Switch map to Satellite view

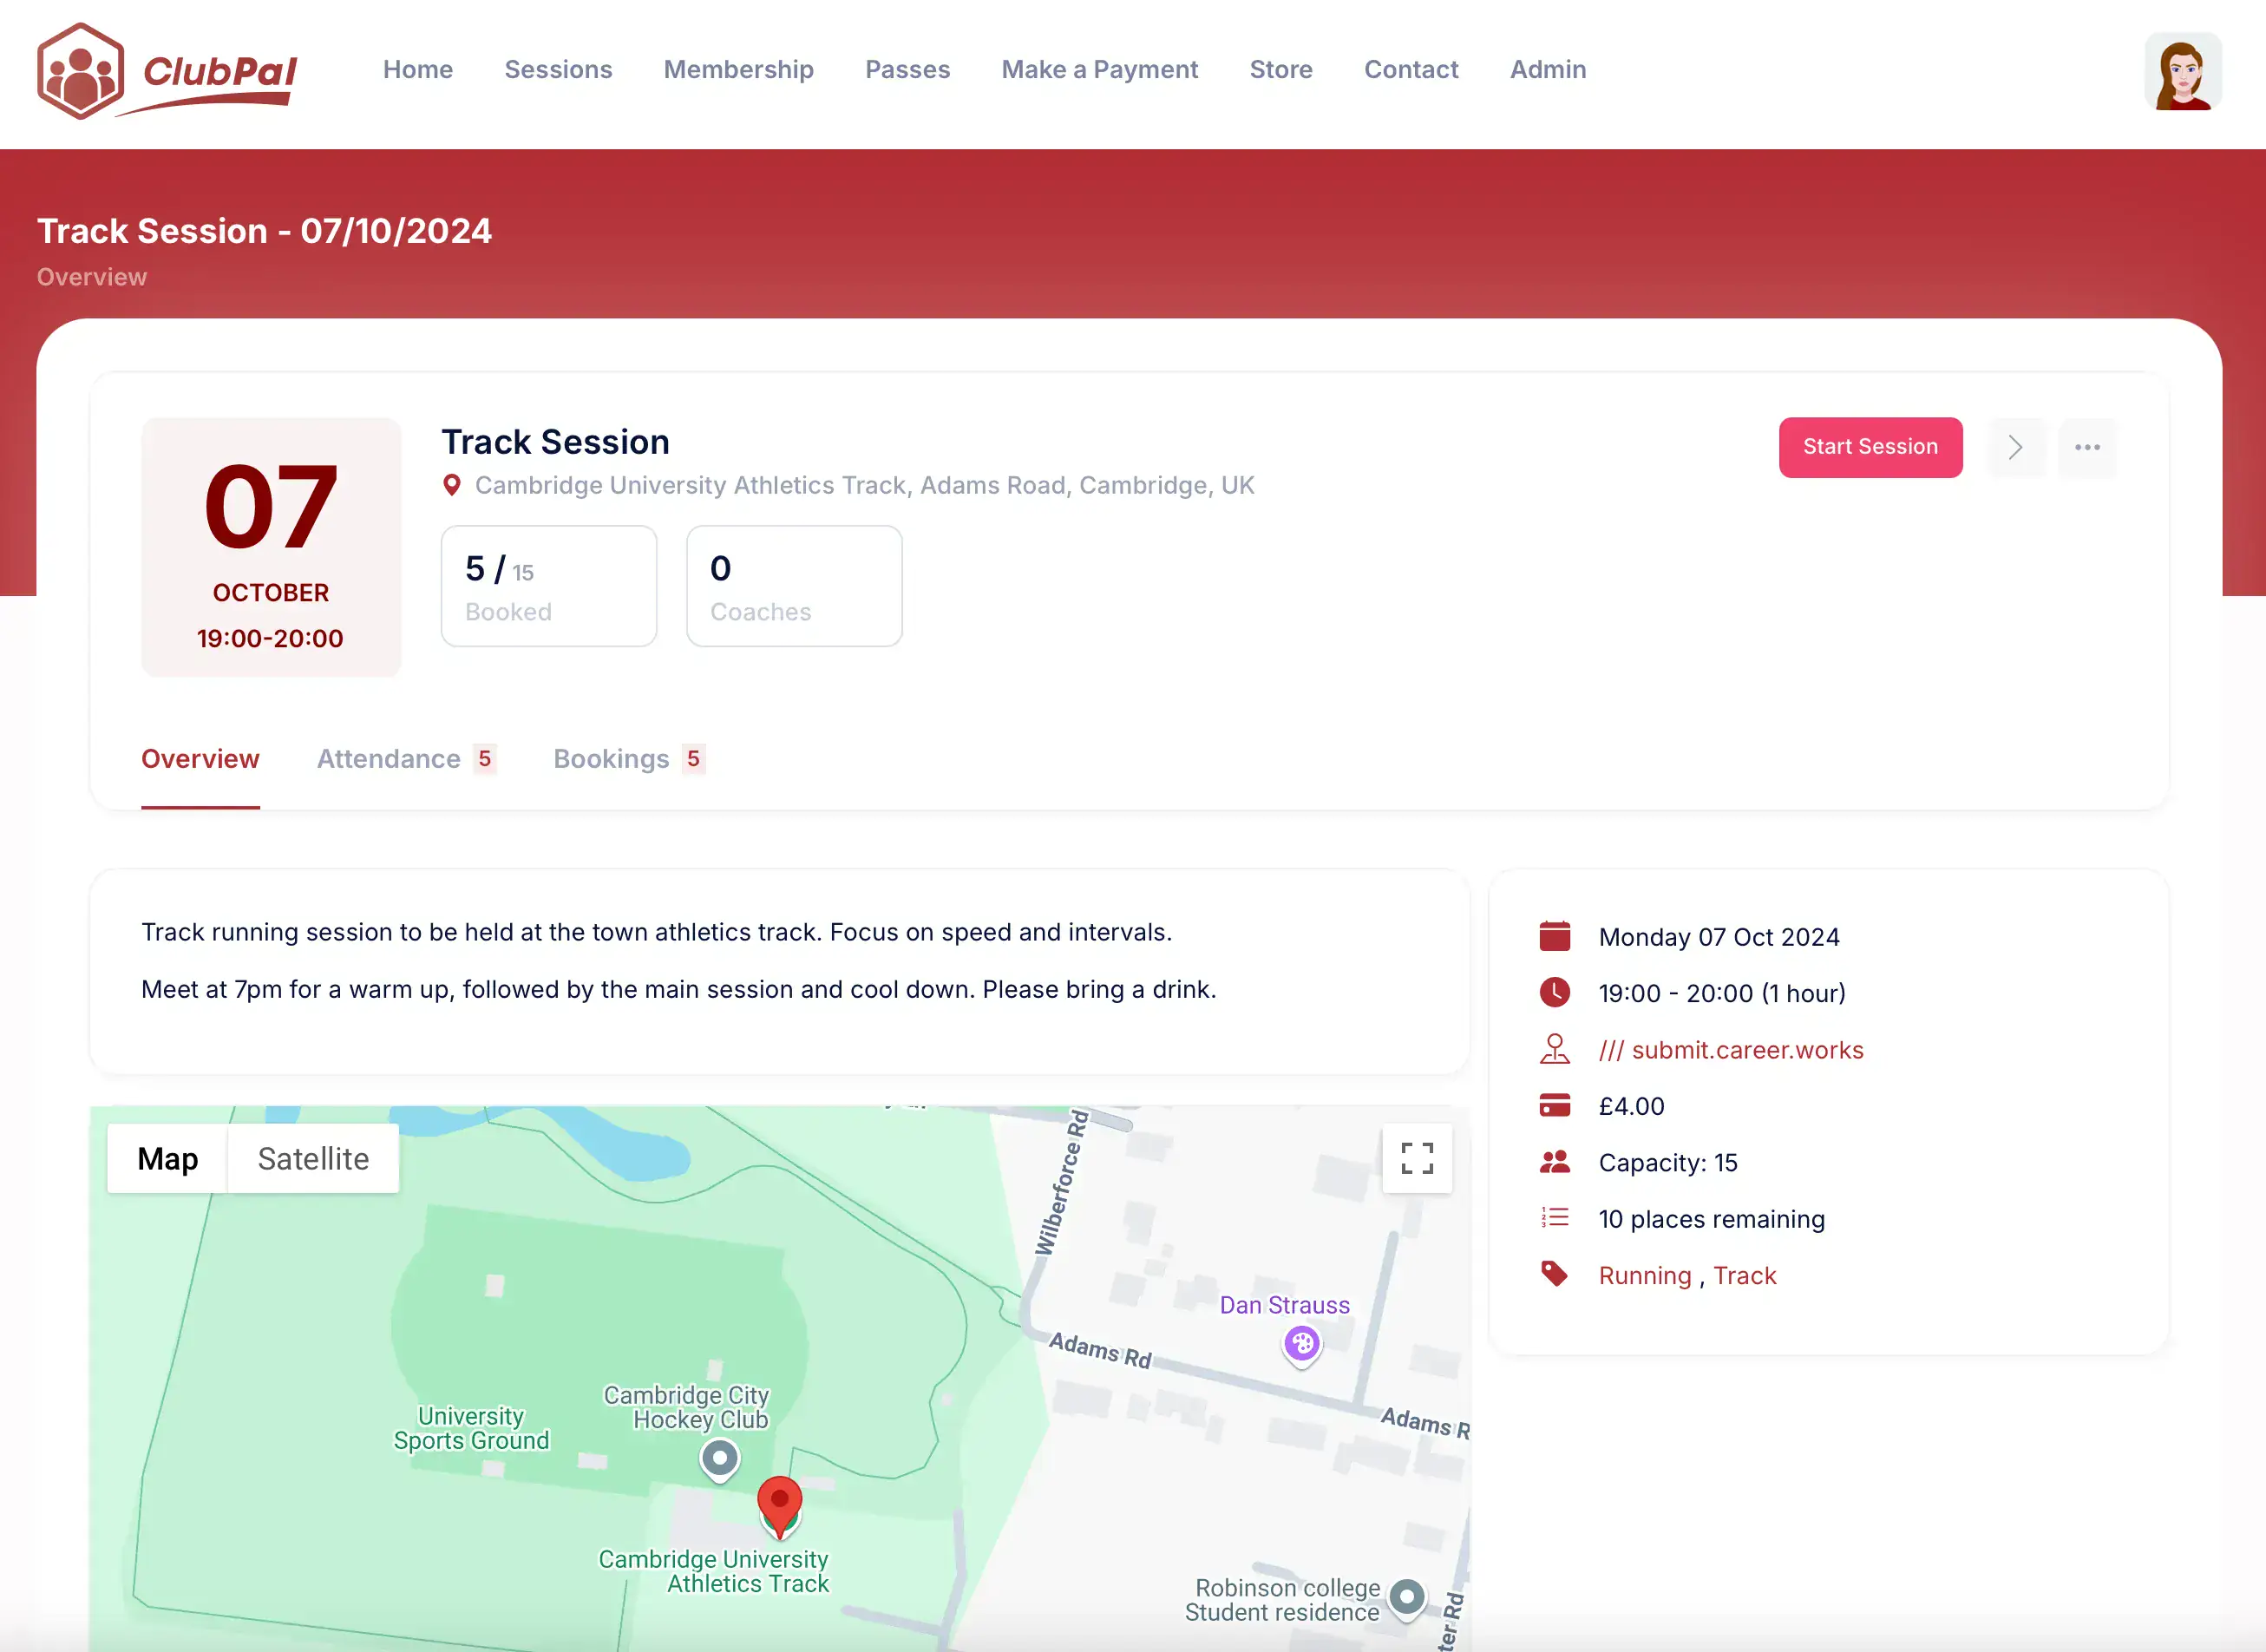coord(313,1158)
